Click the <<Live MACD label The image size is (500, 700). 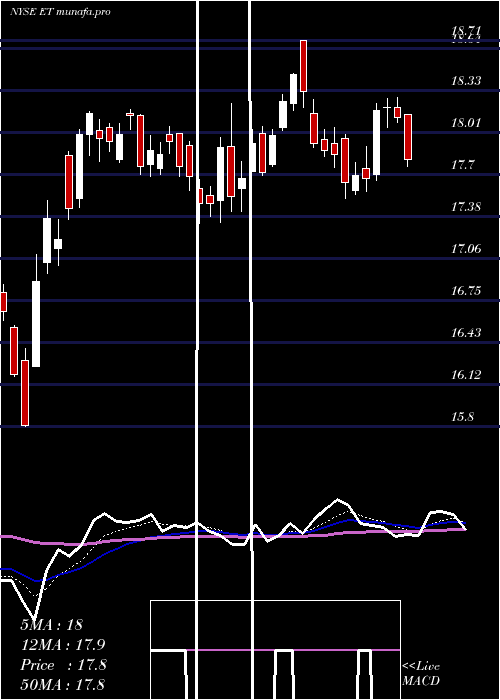pos(421,673)
